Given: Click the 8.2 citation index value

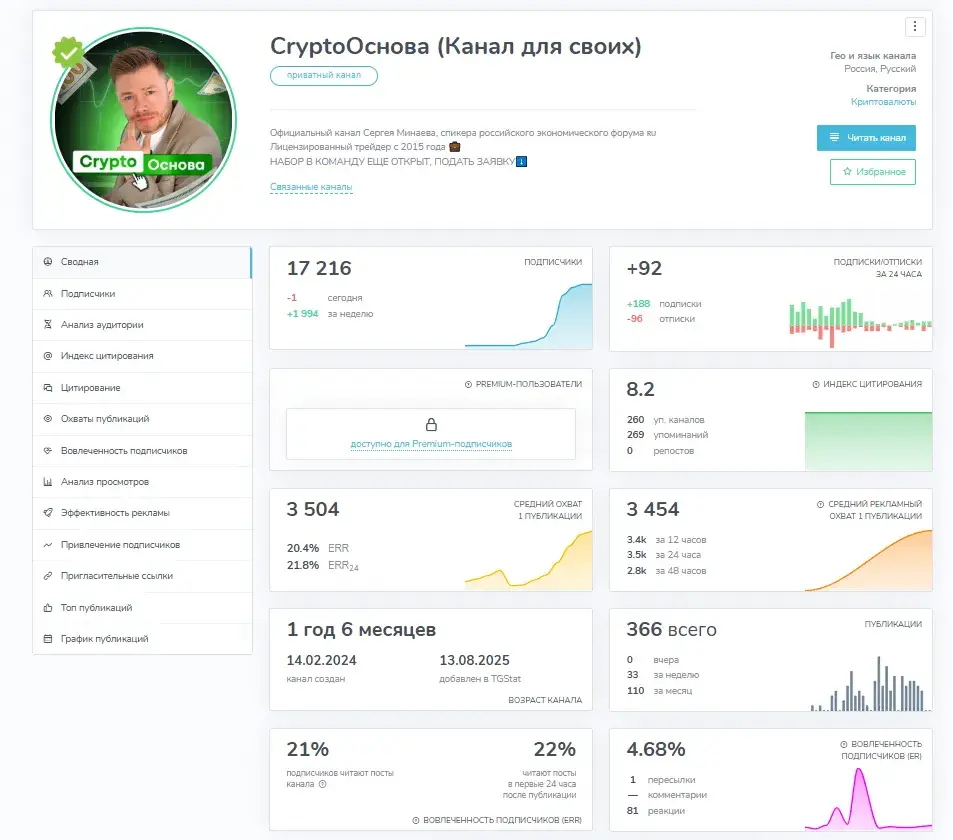Looking at the screenshot, I should coord(641,389).
